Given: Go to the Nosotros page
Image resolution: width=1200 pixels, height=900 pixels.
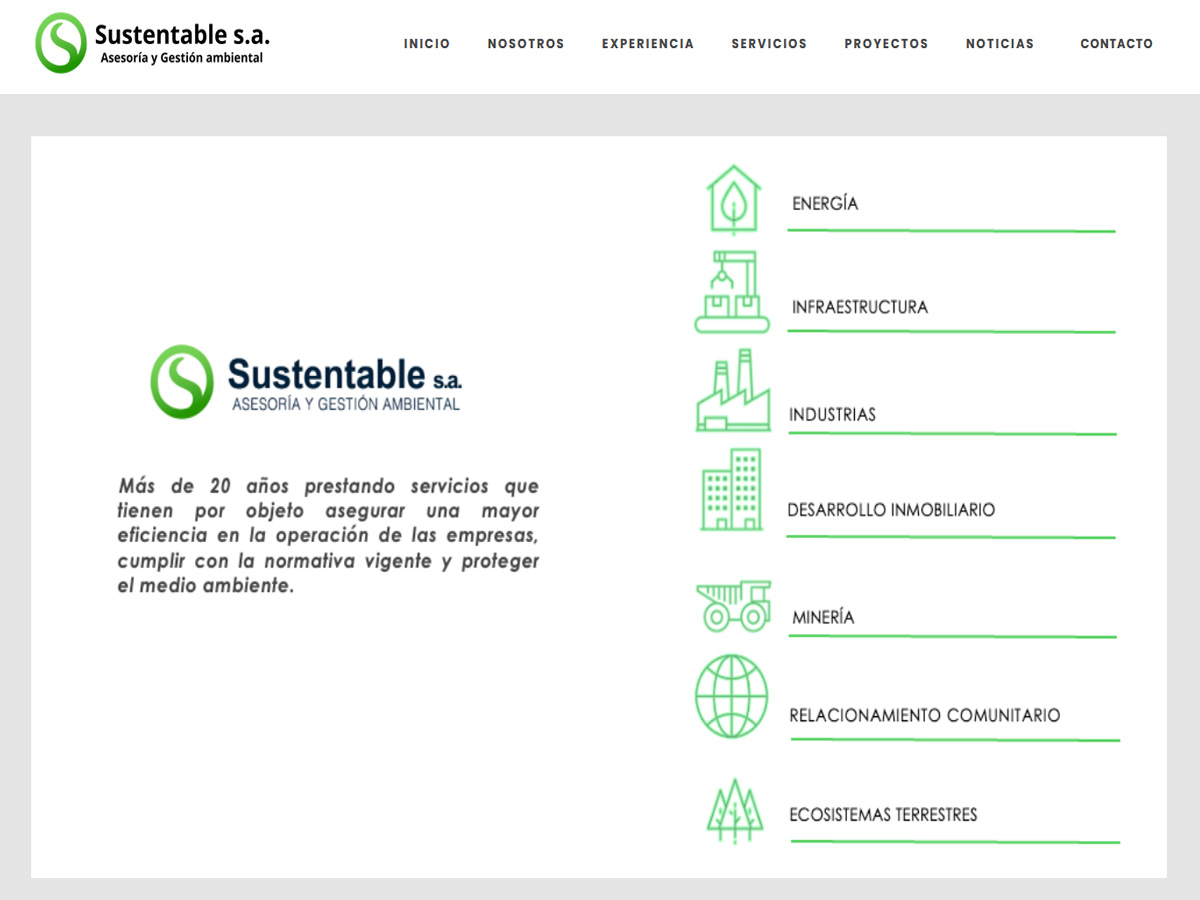Looking at the screenshot, I should point(526,44).
